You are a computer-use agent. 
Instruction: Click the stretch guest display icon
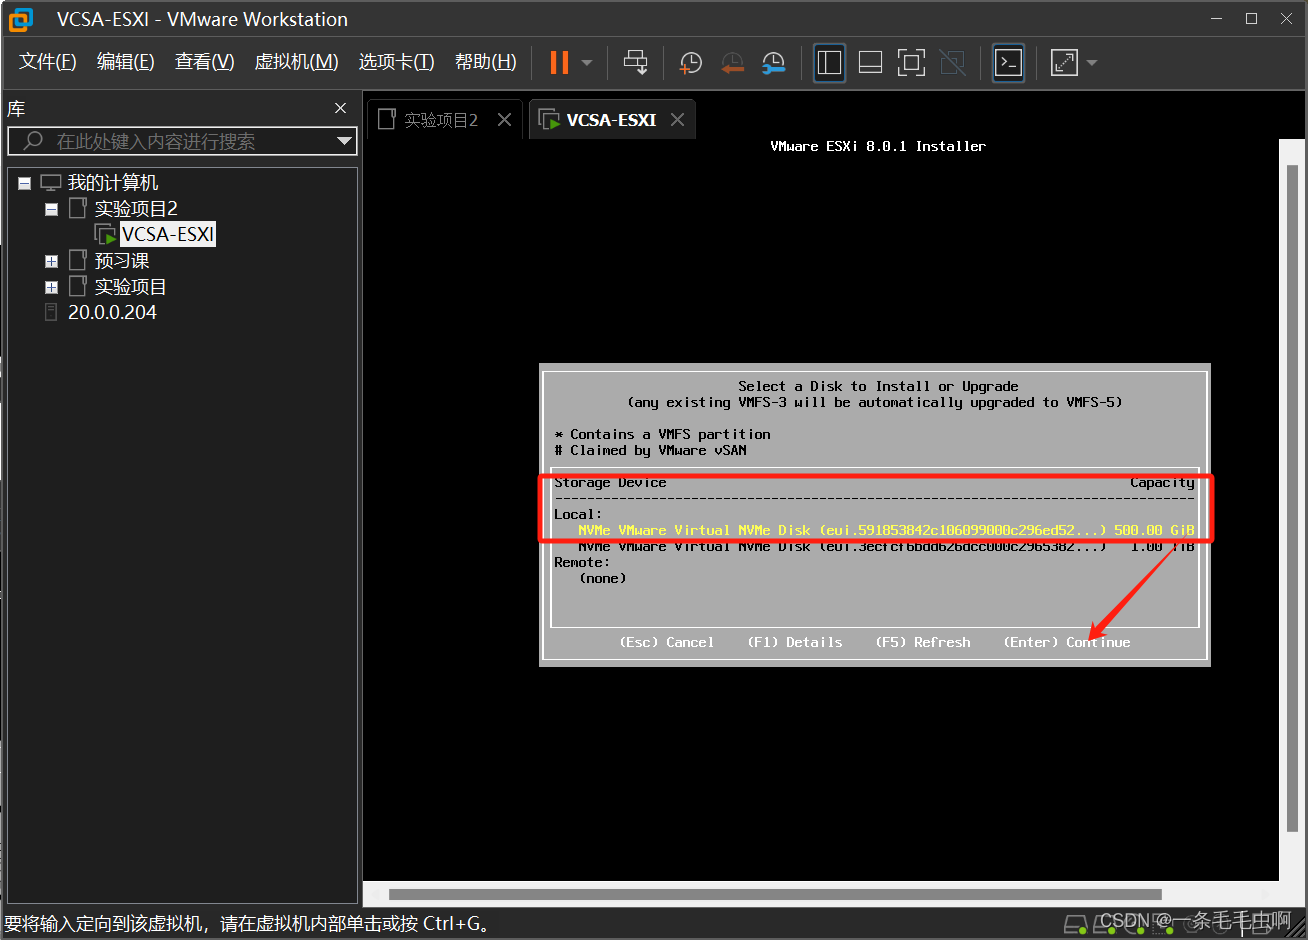pyautogui.click(x=1064, y=63)
